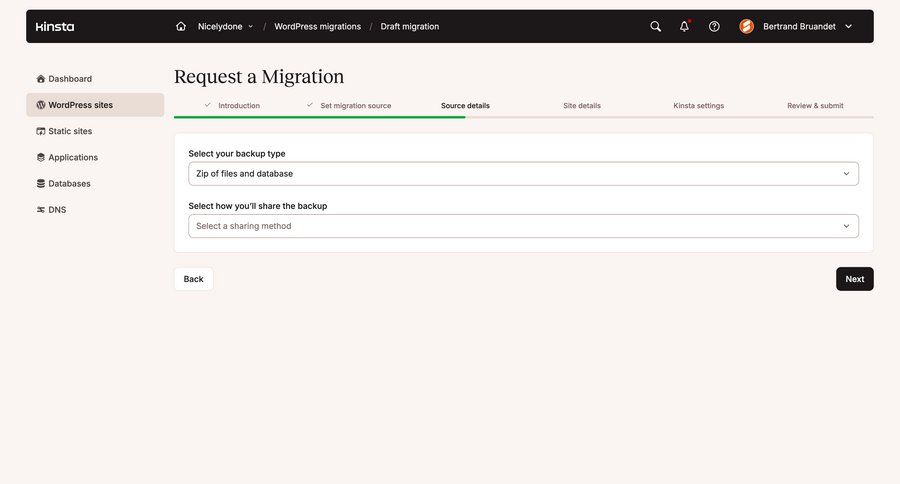Screen dimensions: 900x484
Task: Open notifications bell icon
Action: click(x=684, y=26)
